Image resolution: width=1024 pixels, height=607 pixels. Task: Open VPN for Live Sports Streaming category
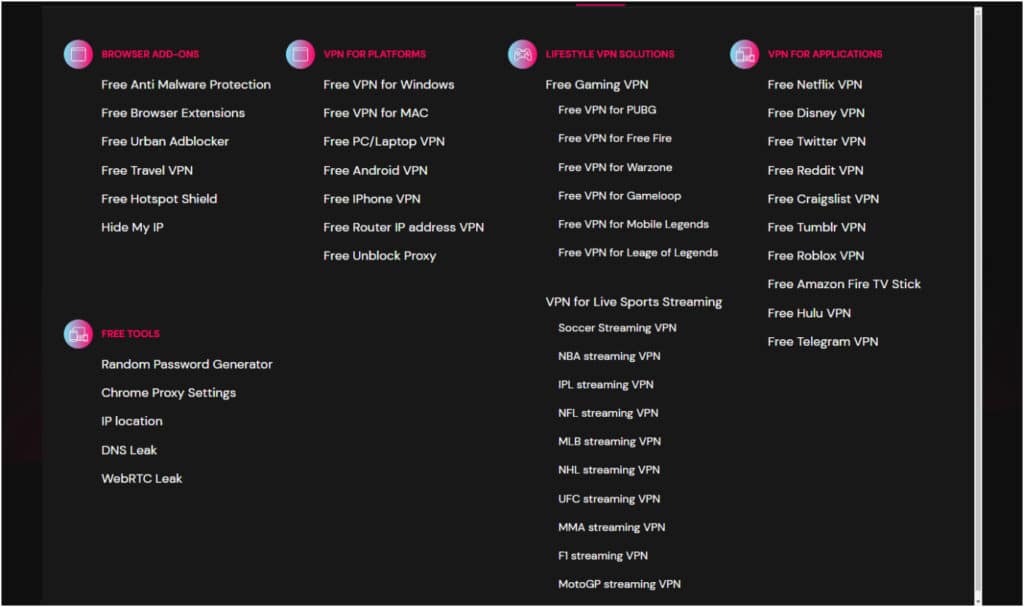pos(633,301)
